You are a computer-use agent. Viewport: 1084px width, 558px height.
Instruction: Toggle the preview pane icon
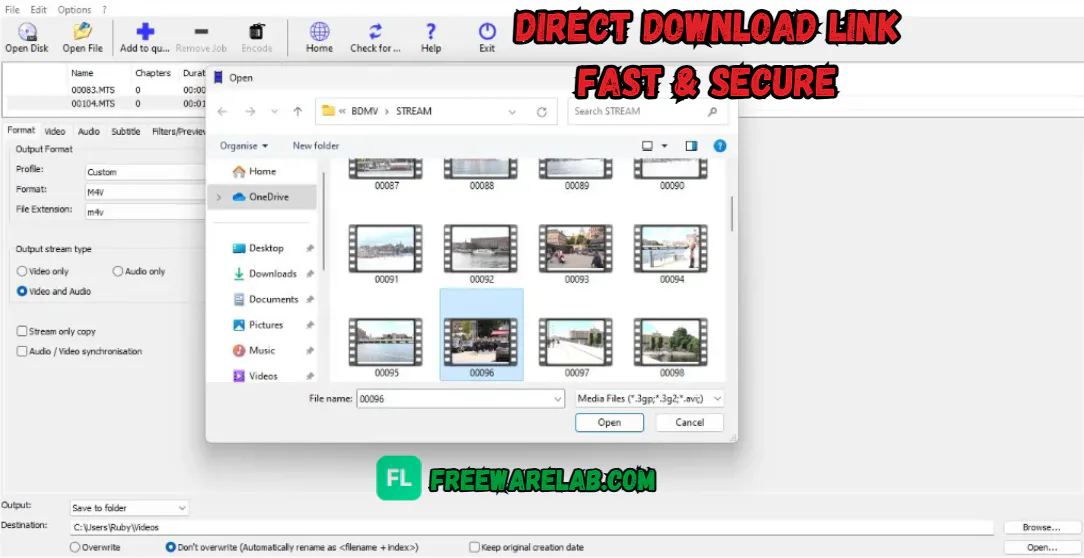click(691, 146)
